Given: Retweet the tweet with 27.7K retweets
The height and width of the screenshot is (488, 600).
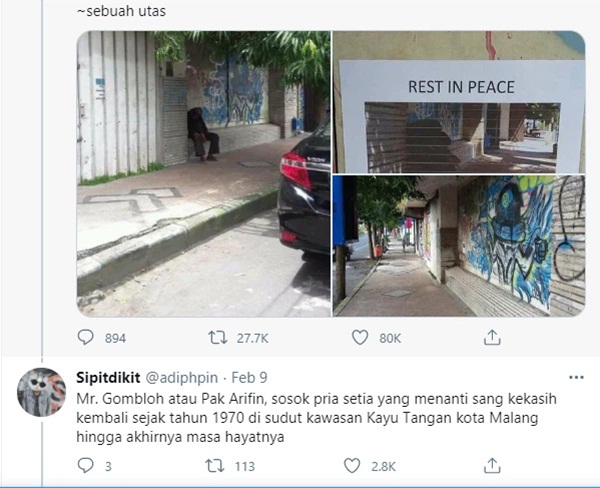Looking at the screenshot, I should click(217, 338).
